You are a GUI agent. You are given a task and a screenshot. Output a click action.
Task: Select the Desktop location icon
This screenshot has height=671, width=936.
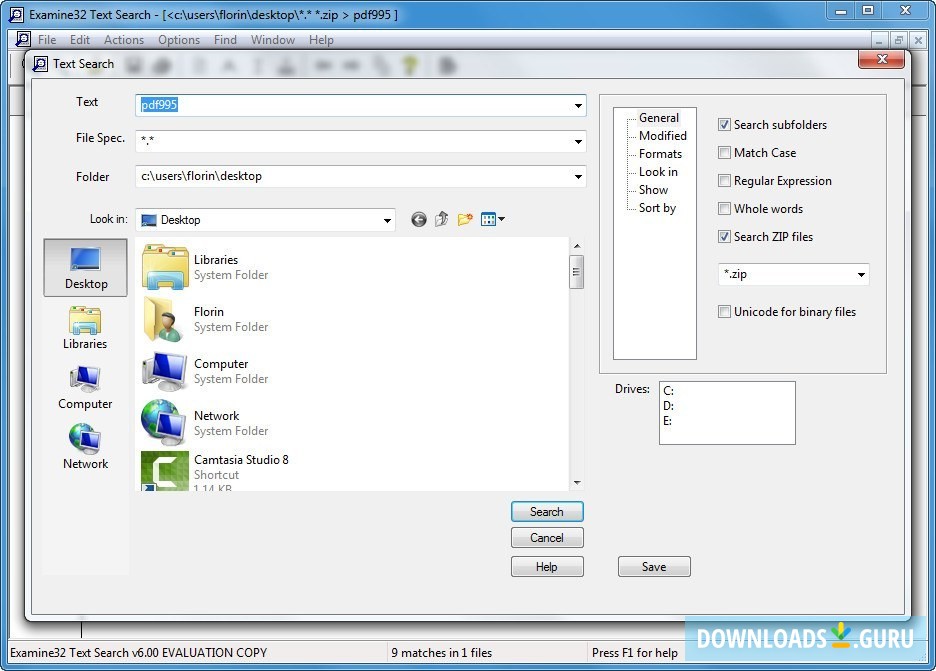[85, 267]
